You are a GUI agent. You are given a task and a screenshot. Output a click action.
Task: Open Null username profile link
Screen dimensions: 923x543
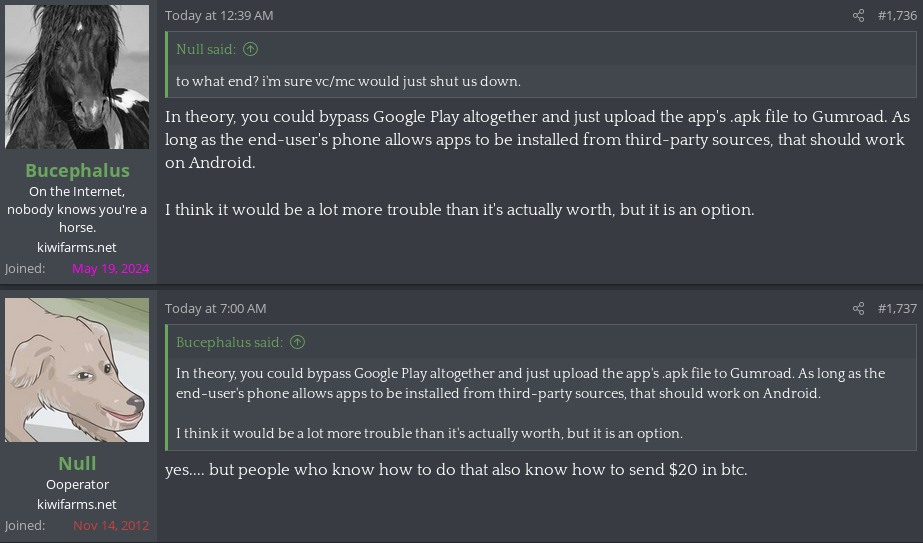(x=77, y=463)
